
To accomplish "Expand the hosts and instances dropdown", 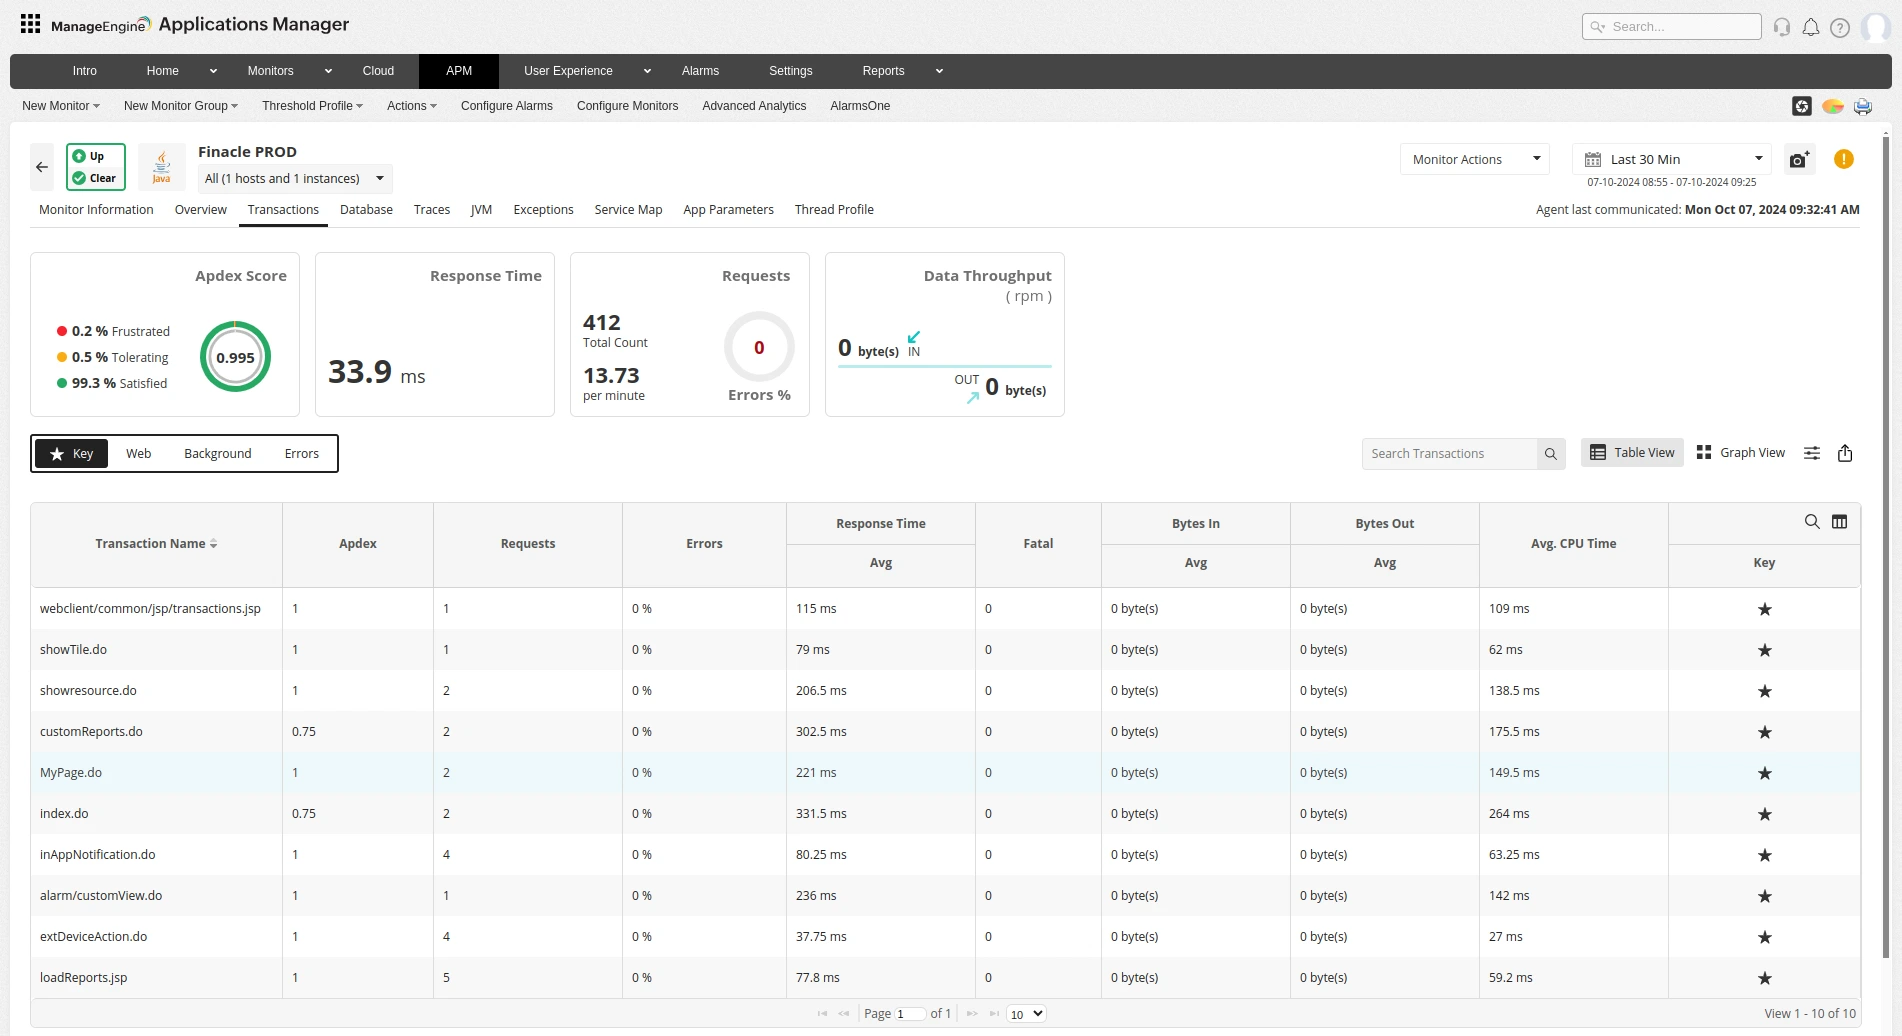I will pos(294,179).
